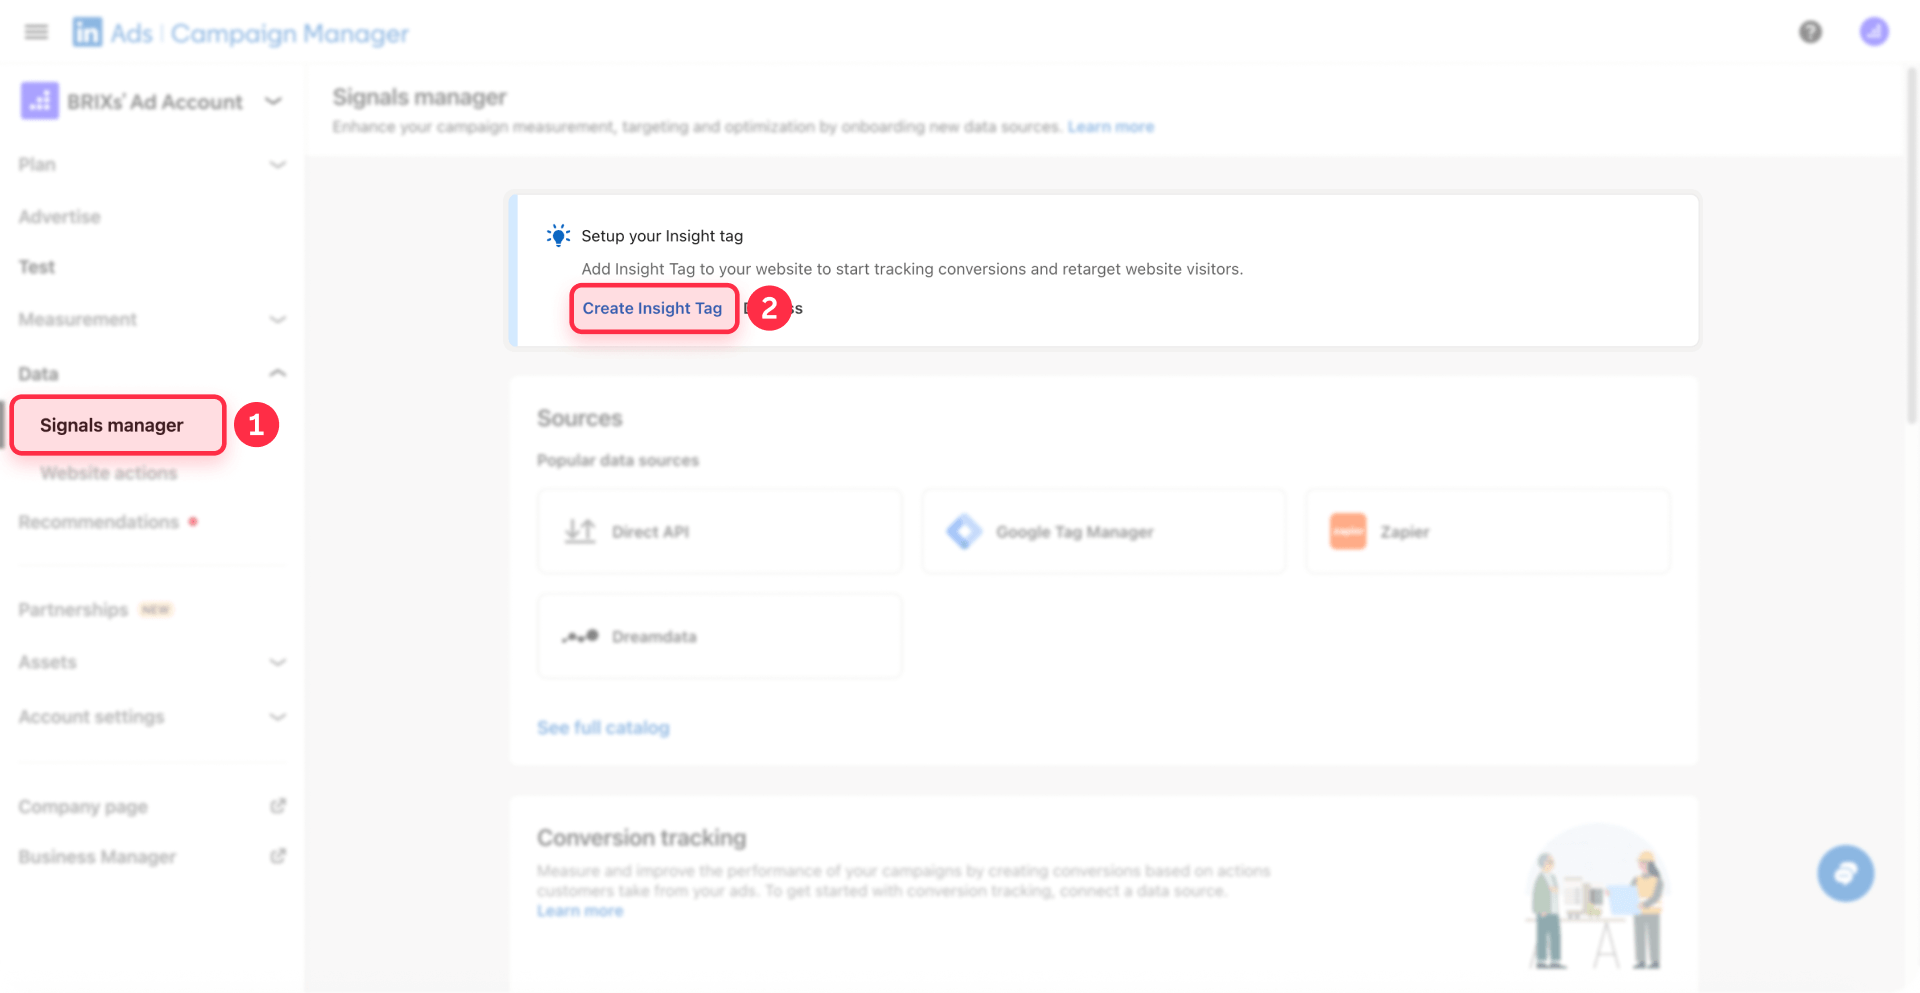The width and height of the screenshot is (1920, 993).
Task: Open the hamburger navigation menu
Action: point(35,31)
